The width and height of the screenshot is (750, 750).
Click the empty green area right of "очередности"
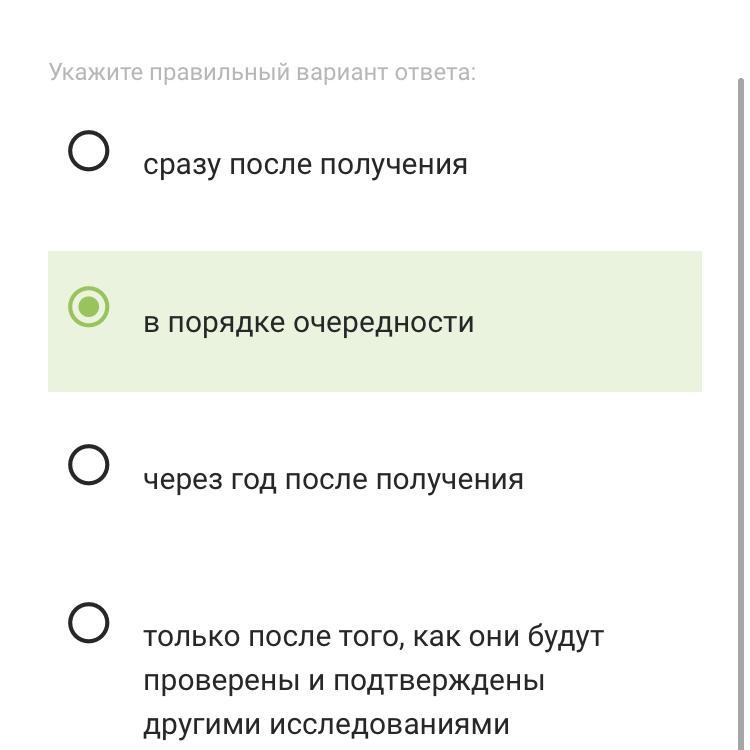(590, 322)
